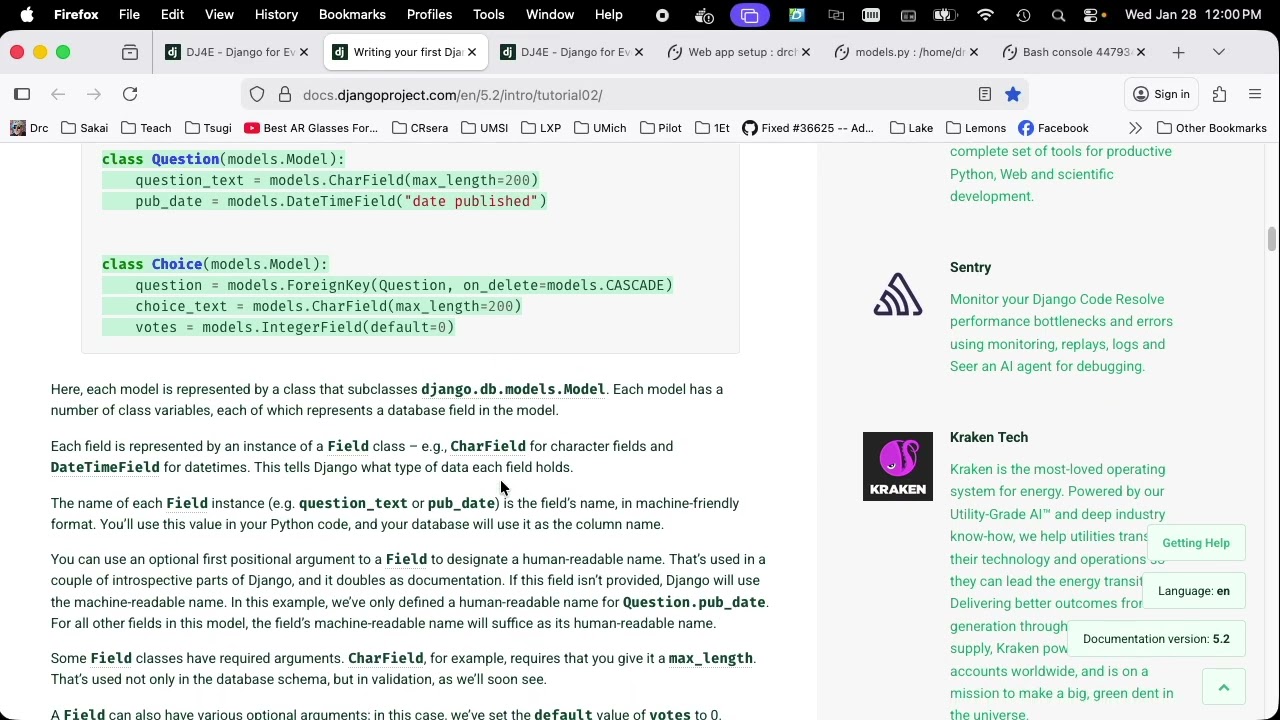Open the Tools menu
Viewport: 1280px width, 720px height.
click(x=488, y=15)
